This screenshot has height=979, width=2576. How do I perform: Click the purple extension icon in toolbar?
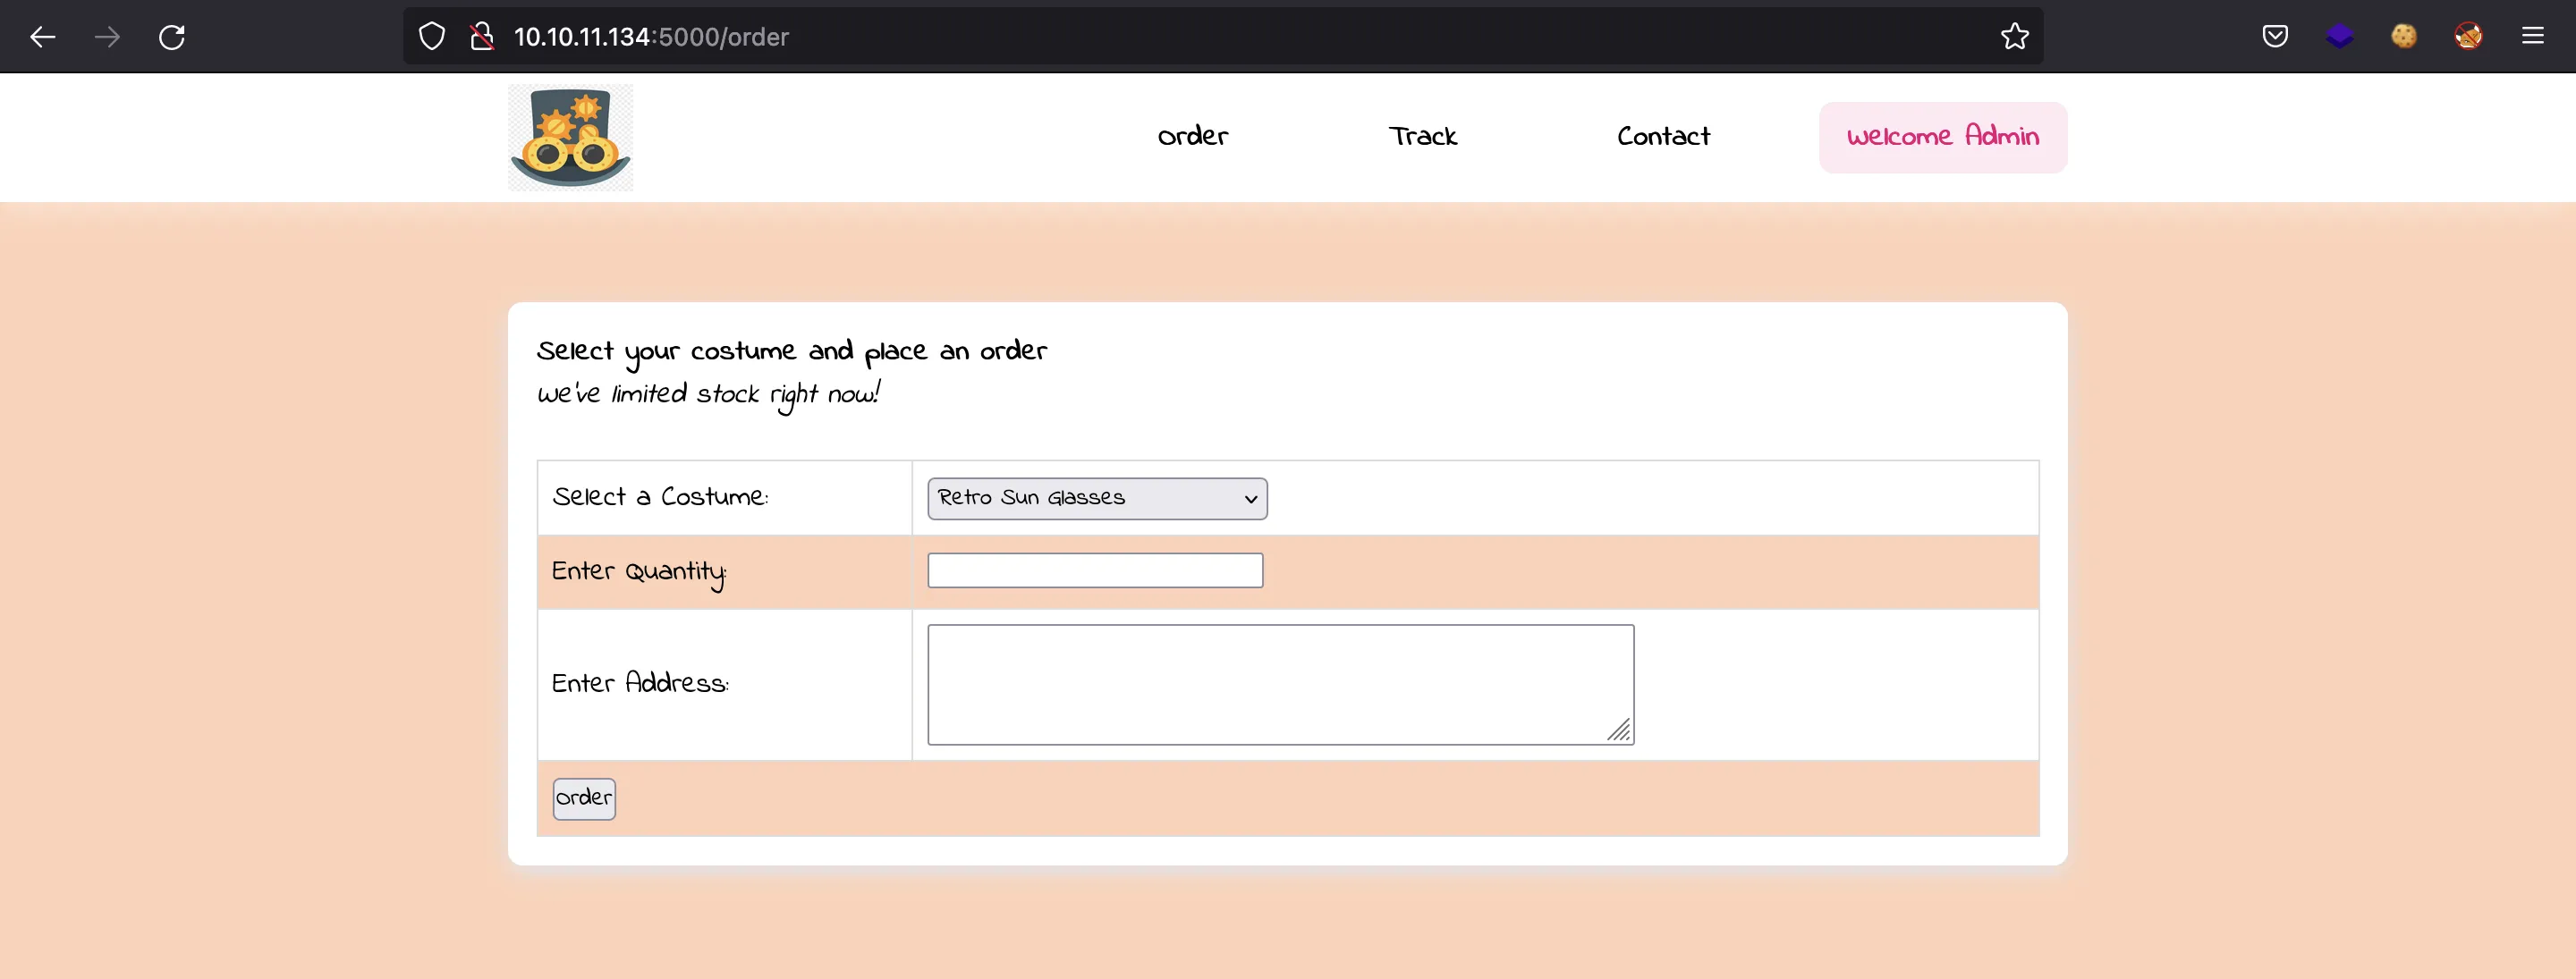coord(2339,37)
